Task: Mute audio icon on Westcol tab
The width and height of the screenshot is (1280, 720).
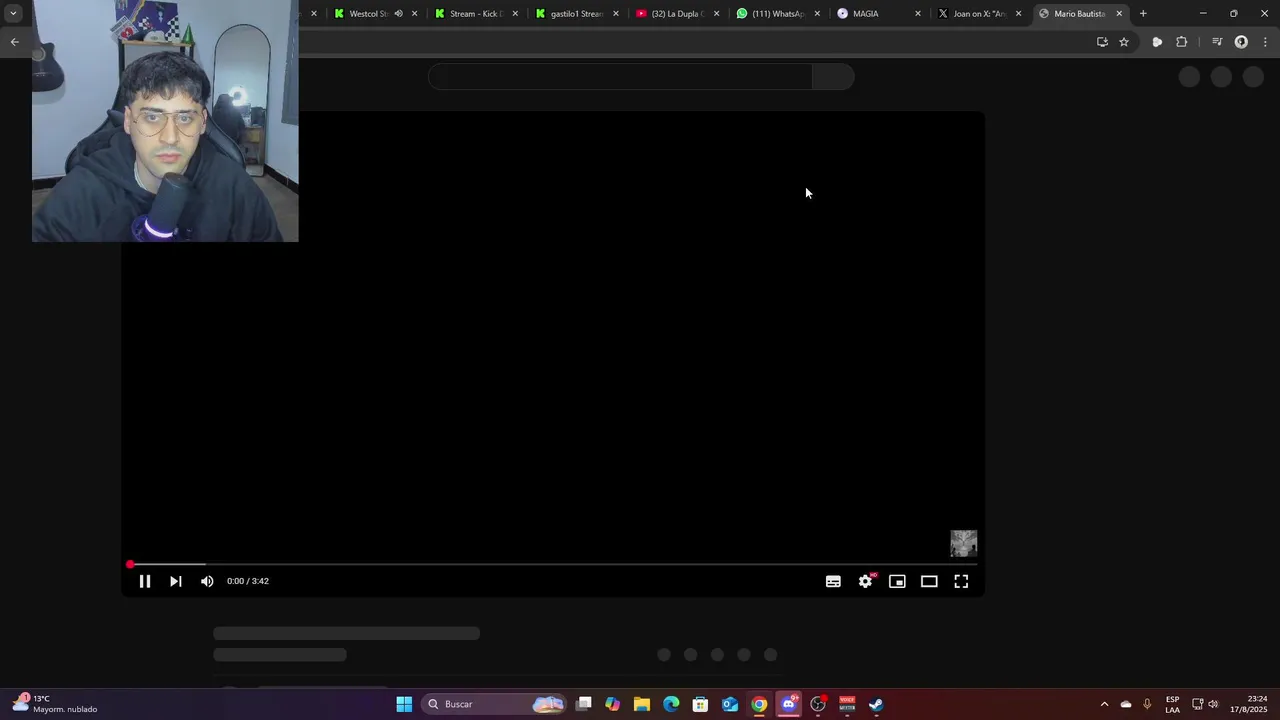Action: pos(398,14)
